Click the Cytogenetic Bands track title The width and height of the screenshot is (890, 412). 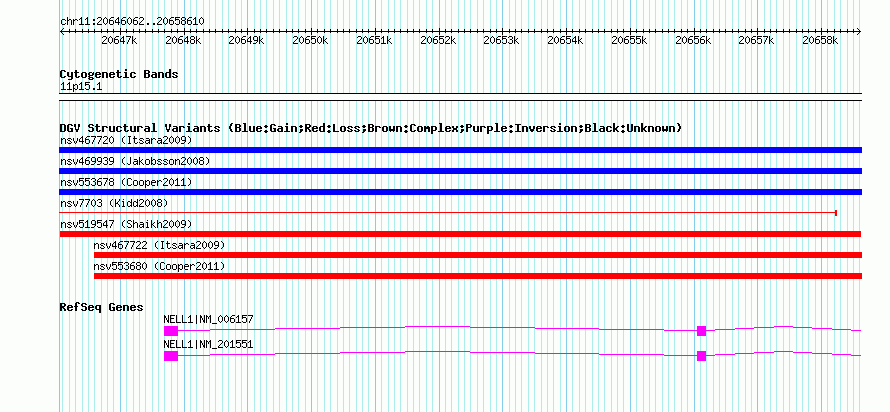pos(119,74)
